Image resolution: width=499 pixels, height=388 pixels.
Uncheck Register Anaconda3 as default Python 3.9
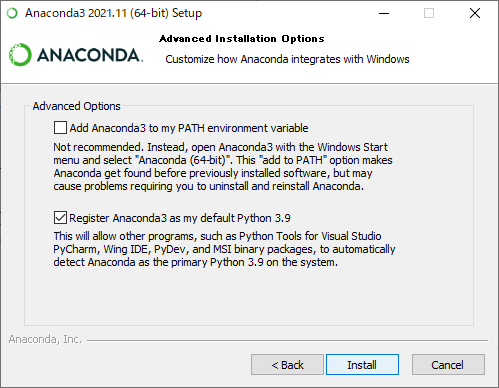(x=60, y=218)
